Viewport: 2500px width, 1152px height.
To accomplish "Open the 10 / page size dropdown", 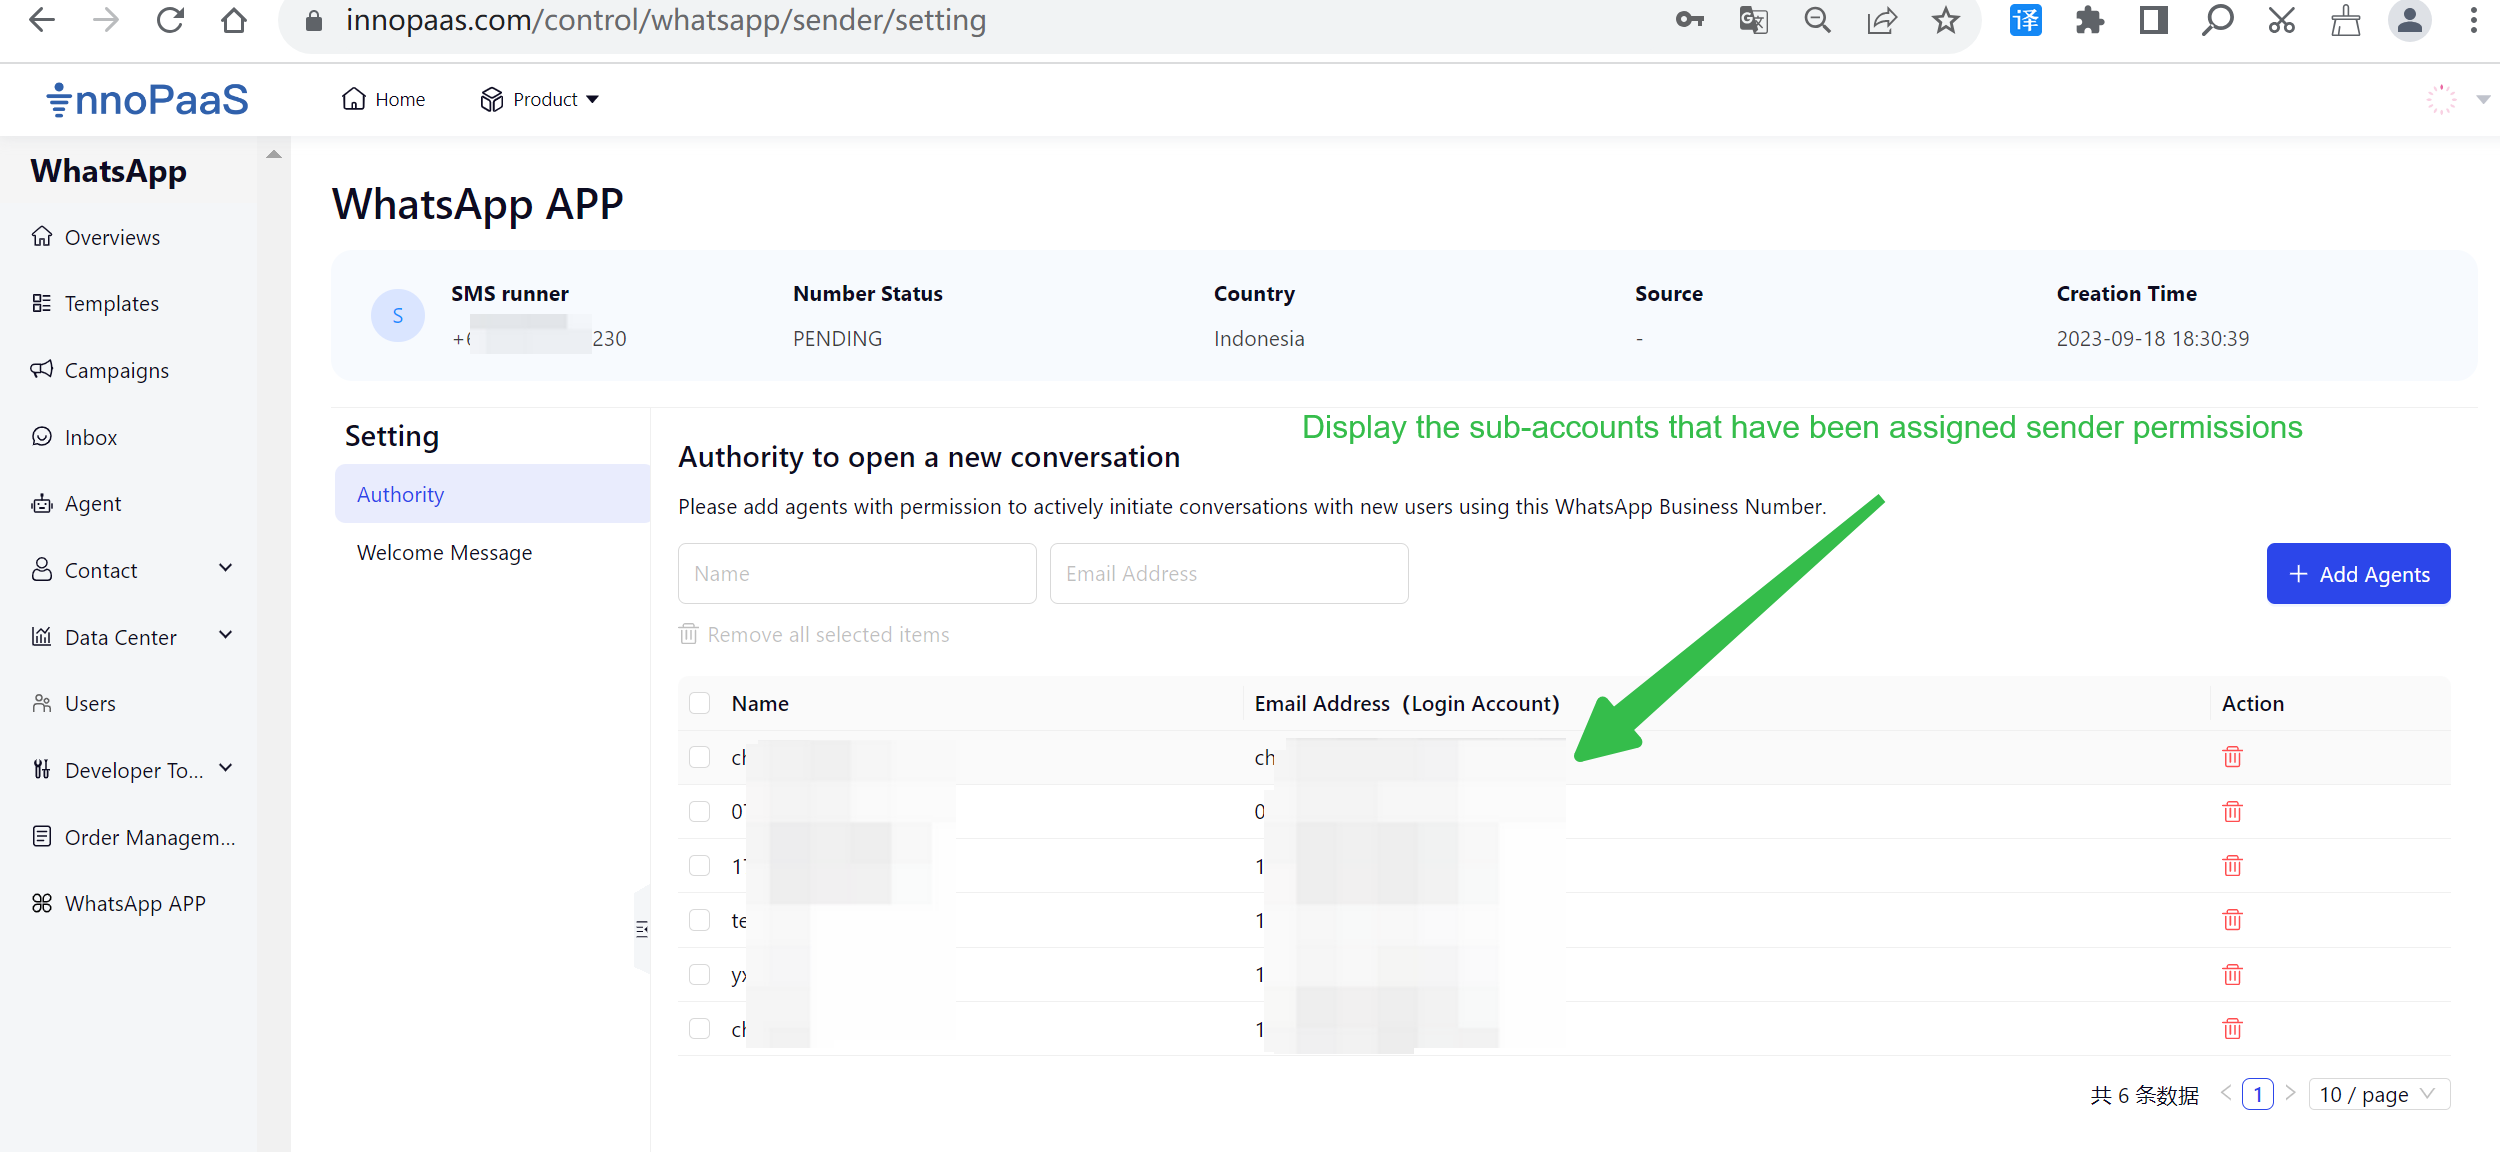I will click(x=2380, y=1095).
